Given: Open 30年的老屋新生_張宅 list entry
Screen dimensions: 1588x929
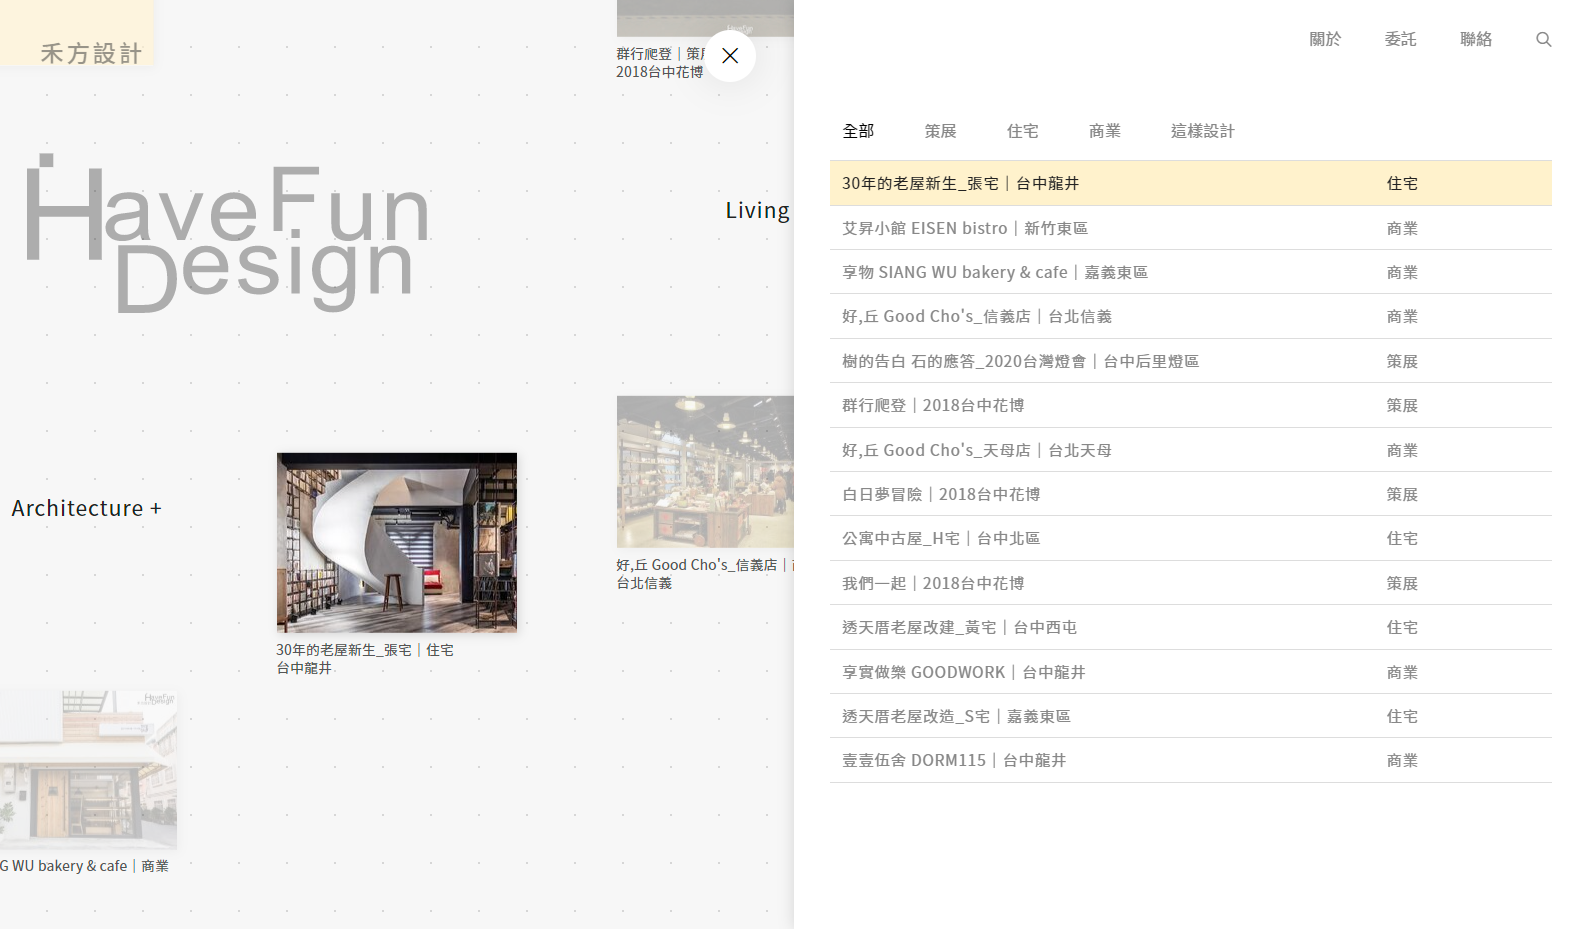Looking at the screenshot, I should pos(960,183).
